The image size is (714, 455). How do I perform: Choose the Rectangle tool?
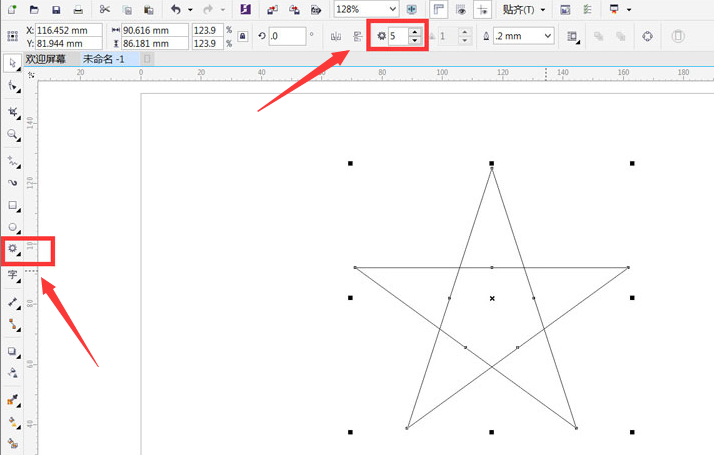13,205
